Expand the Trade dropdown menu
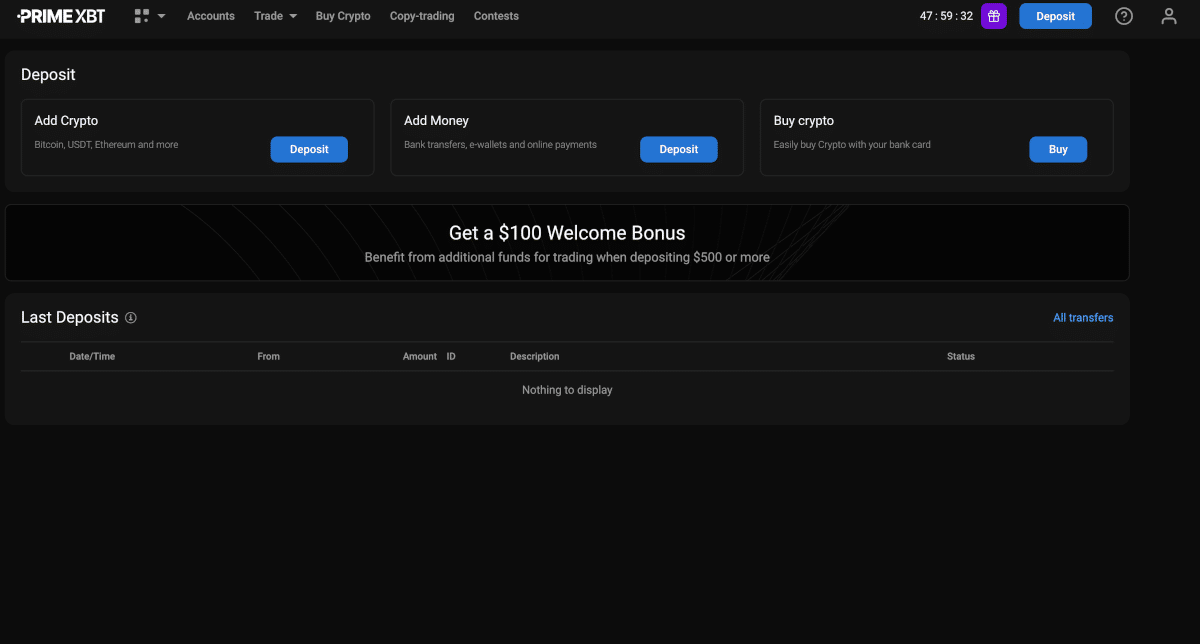Viewport: 1200px width, 644px height. [x=276, y=16]
